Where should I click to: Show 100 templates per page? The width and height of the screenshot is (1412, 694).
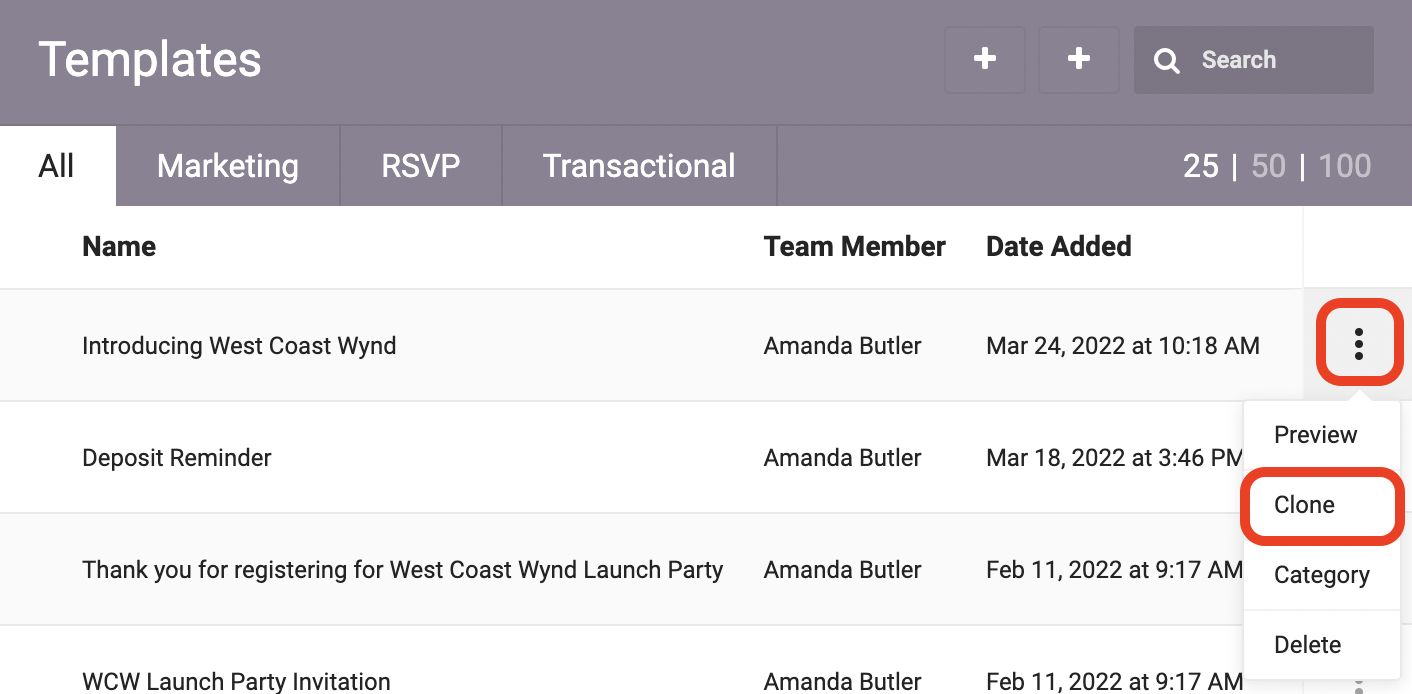[1344, 165]
